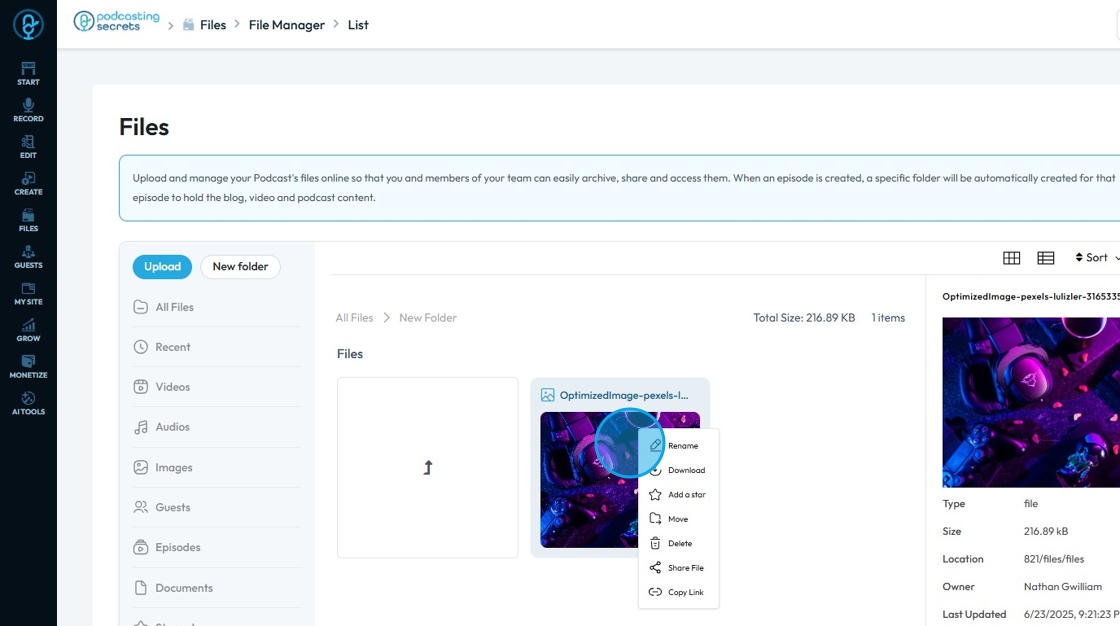Click the 821/files/files location value

[x=1054, y=559]
